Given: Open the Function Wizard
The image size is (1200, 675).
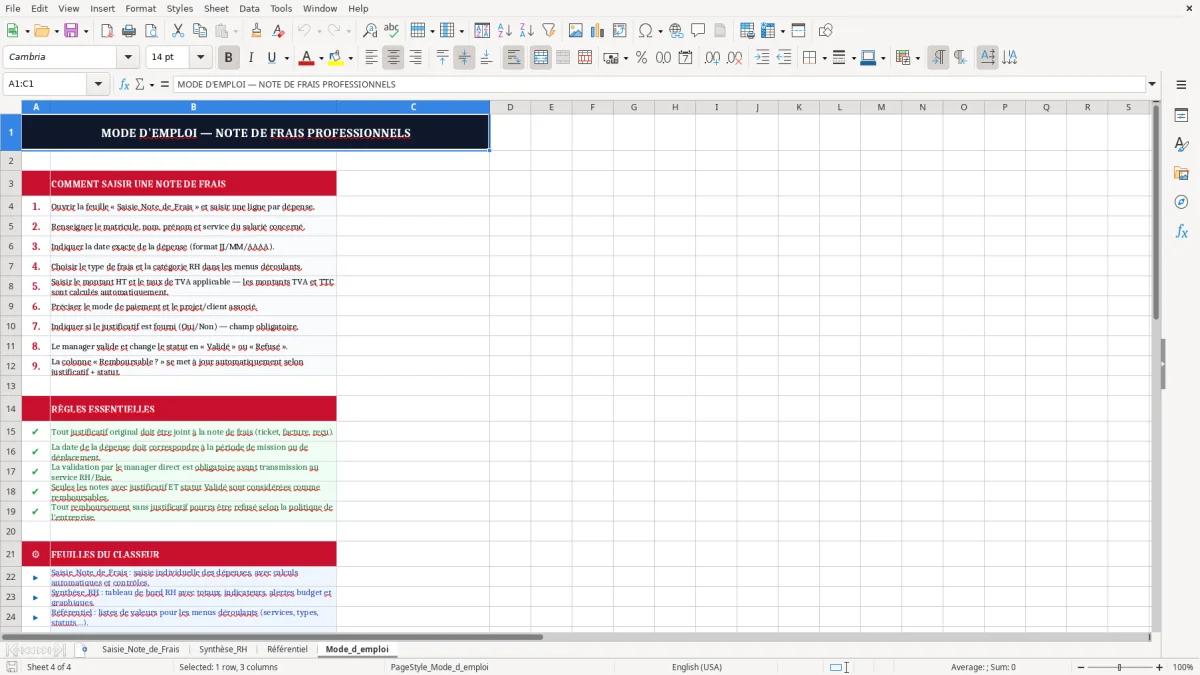Looking at the screenshot, I should coord(124,84).
